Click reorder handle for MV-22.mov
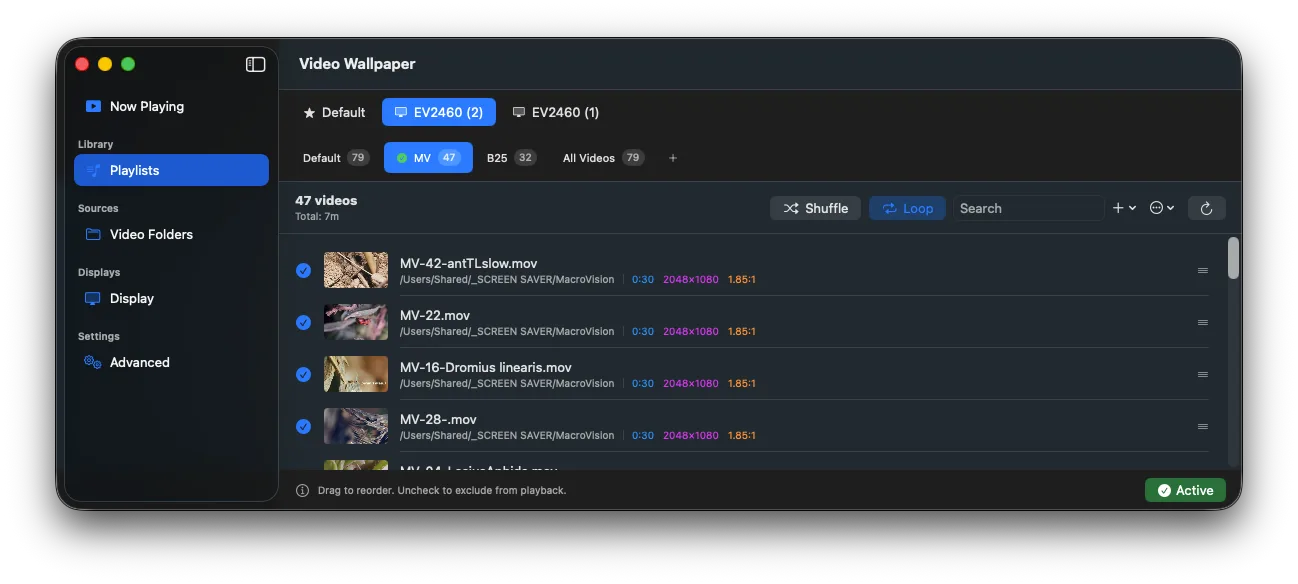Viewport: 1298px width, 584px height. tap(1203, 322)
